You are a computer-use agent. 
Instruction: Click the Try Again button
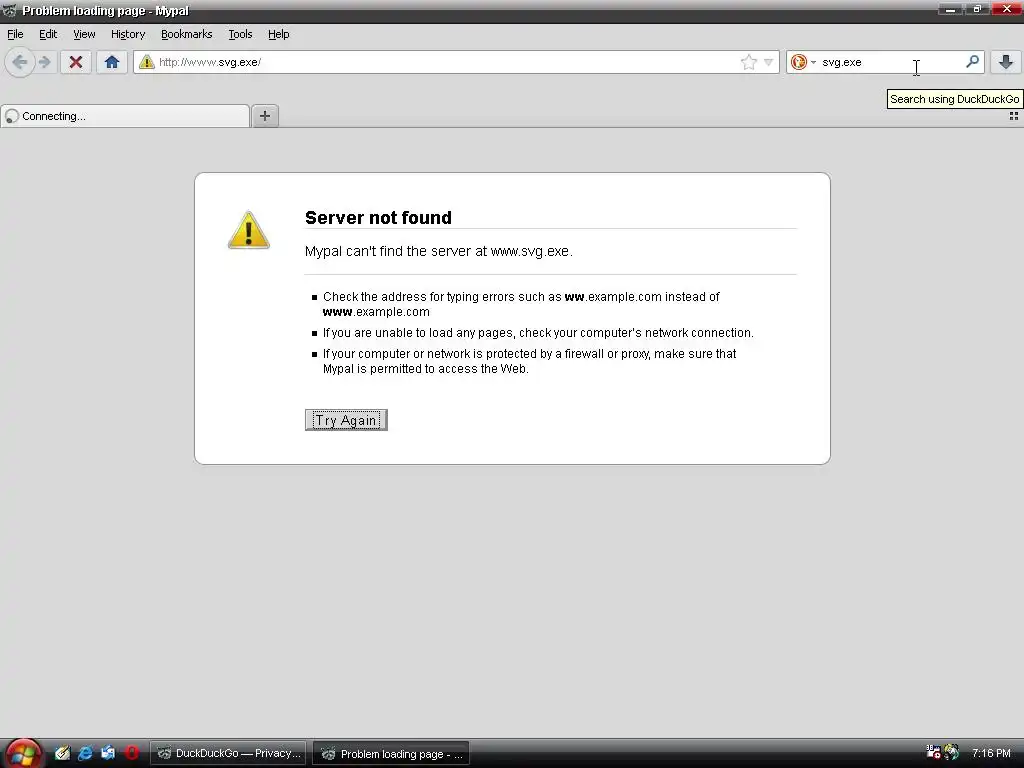pyautogui.click(x=346, y=420)
